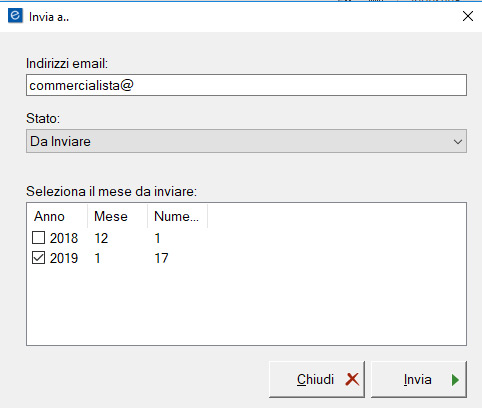Screen dimensions: 482x408
Task: Click empty area of the month list
Action: (x=246, y=305)
